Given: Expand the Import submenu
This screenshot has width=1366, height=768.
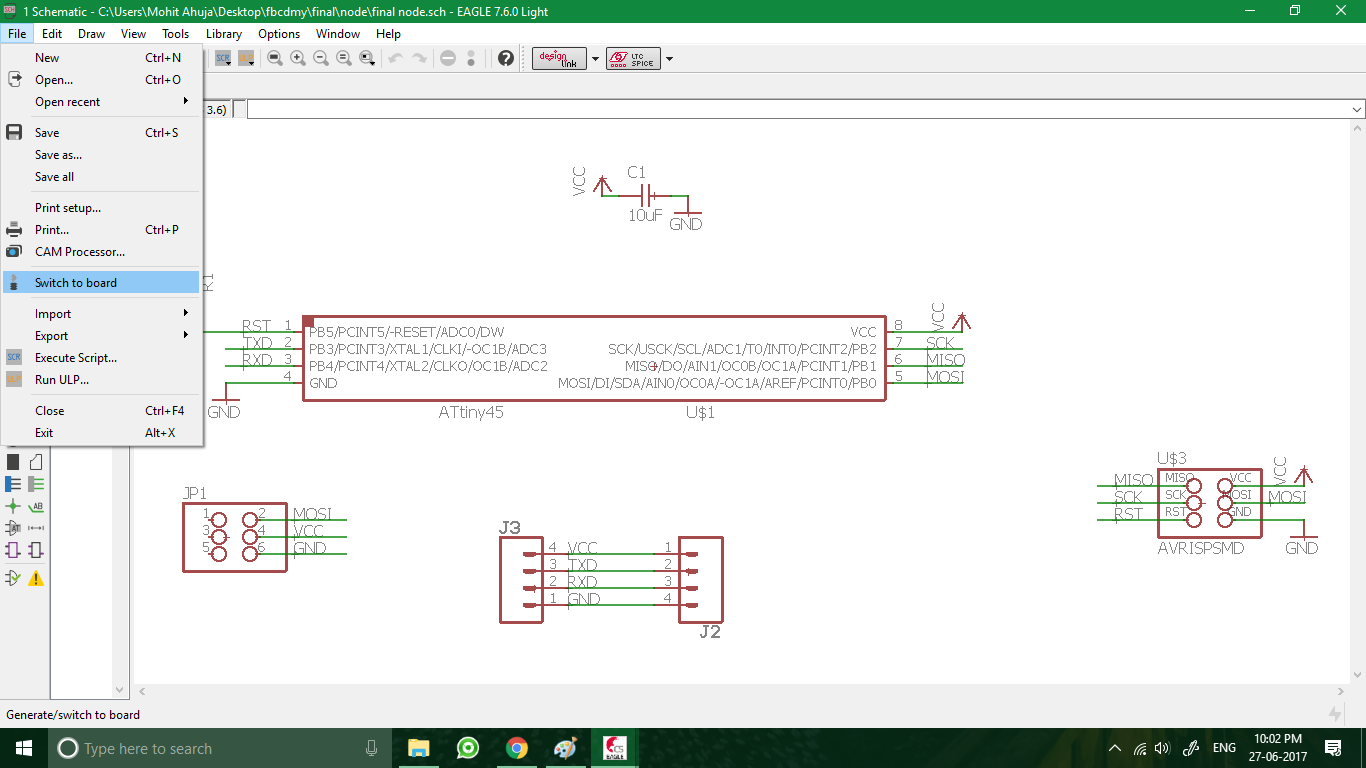Looking at the screenshot, I should [102, 314].
